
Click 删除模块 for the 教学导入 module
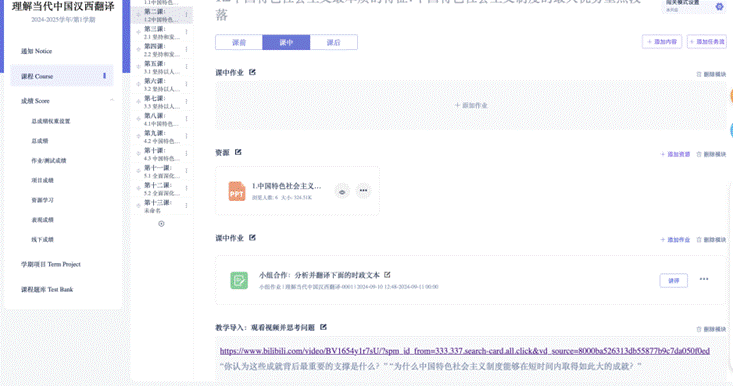click(x=711, y=329)
